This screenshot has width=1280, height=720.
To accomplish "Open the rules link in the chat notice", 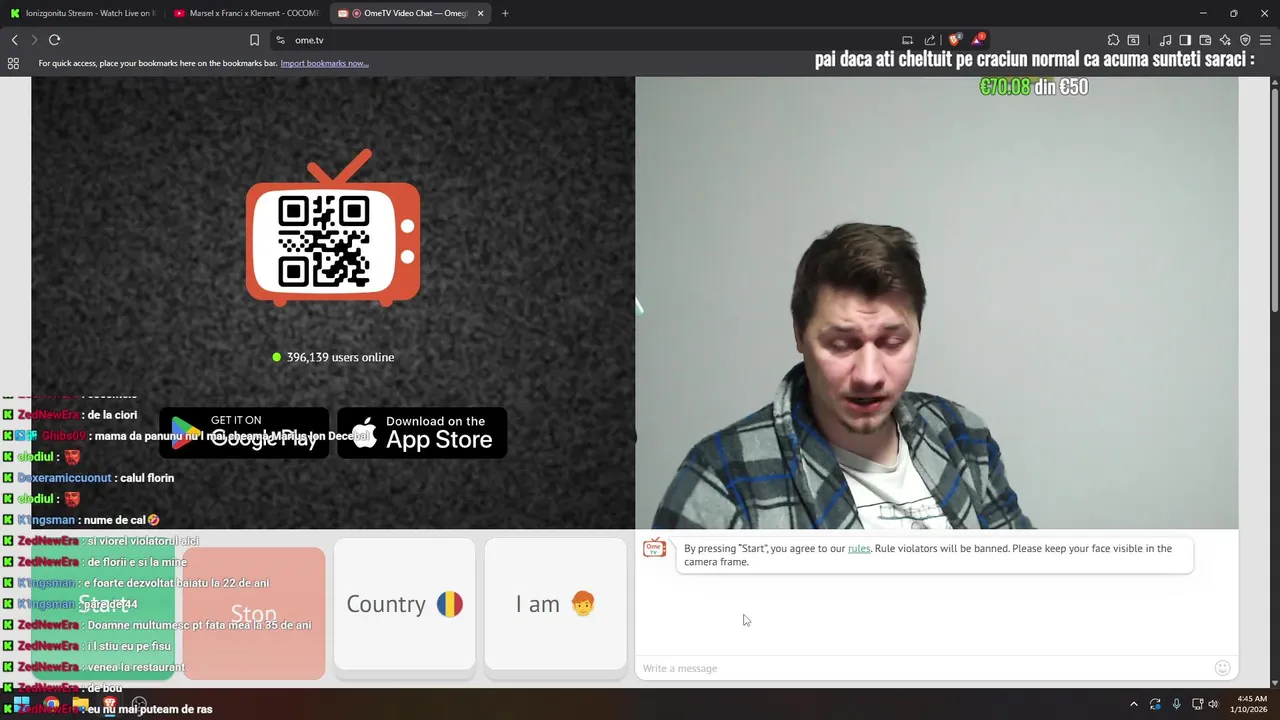I will pyautogui.click(x=859, y=548).
